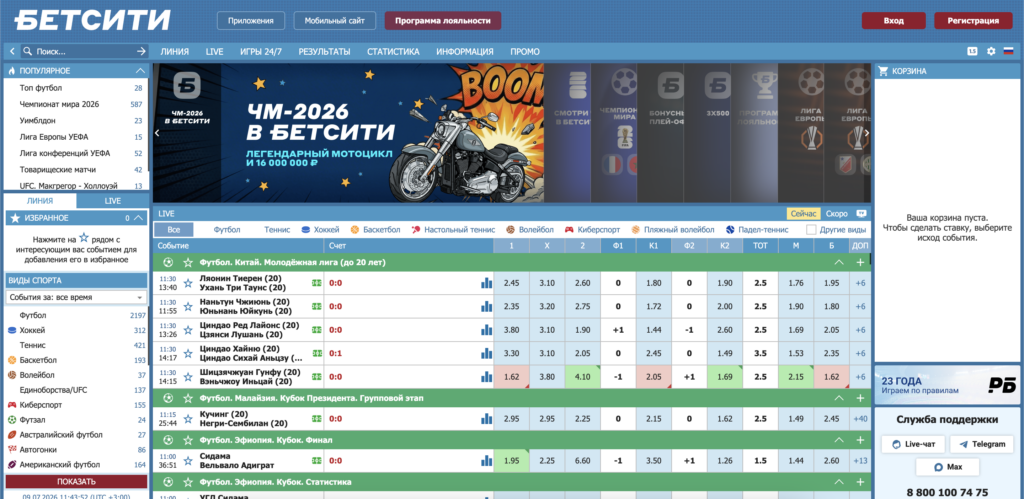Favorite the Наньтун Чжиюнь match star

(188, 306)
